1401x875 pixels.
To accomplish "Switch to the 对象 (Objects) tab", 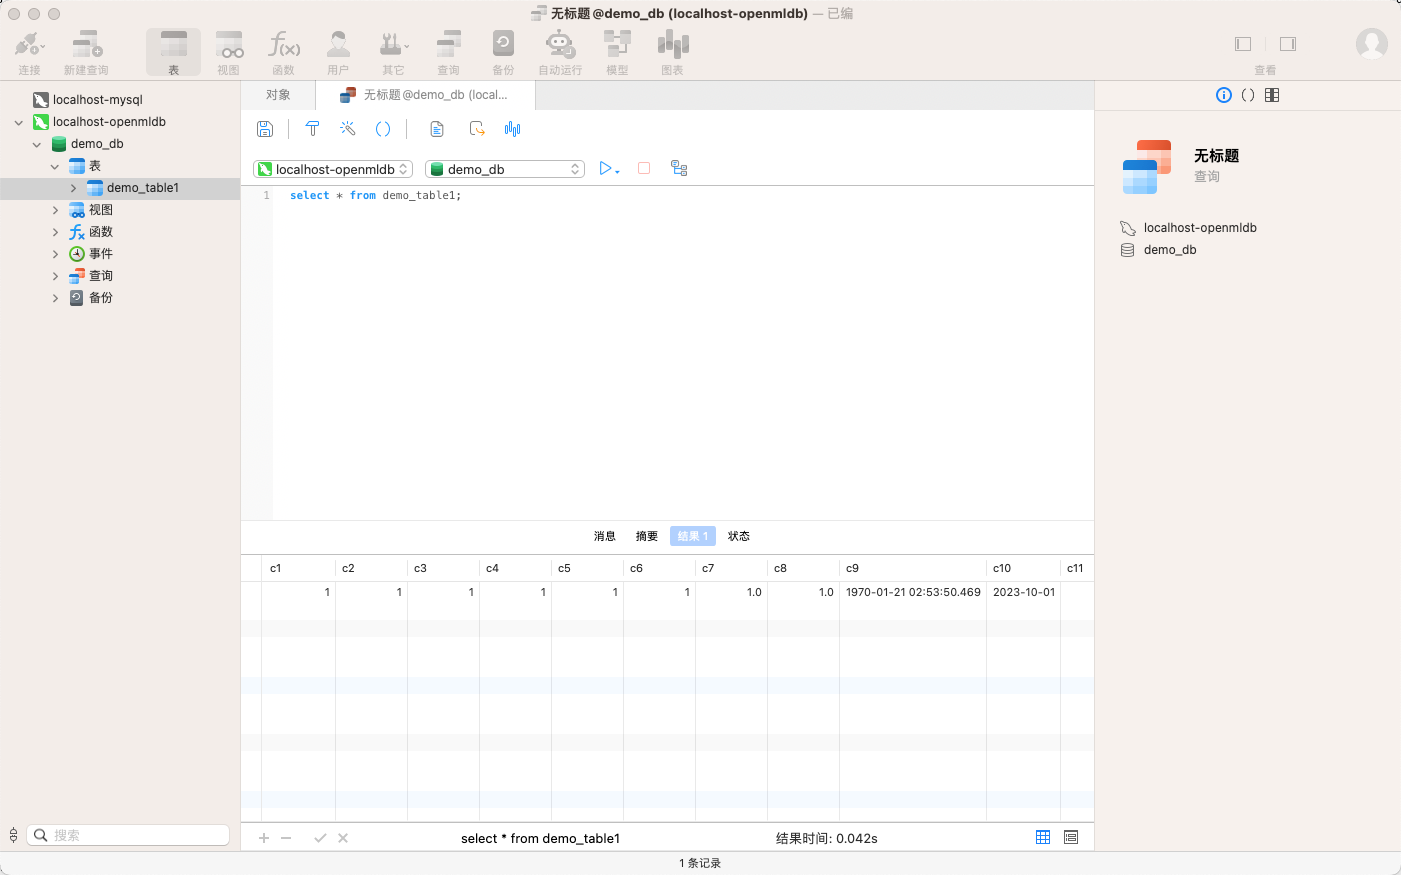I will coord(278,95).
